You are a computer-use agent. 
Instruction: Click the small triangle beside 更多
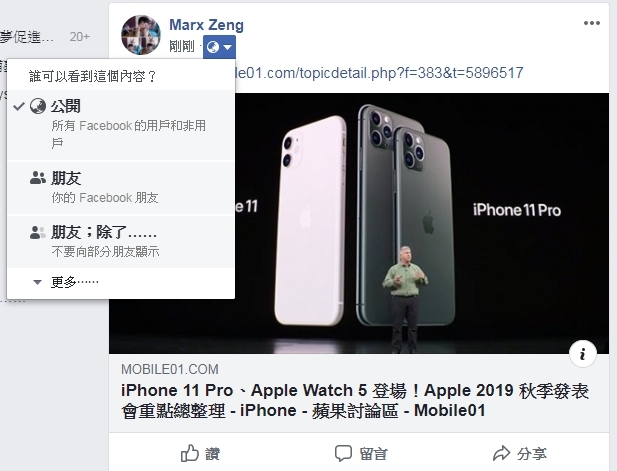pos(37,282)
